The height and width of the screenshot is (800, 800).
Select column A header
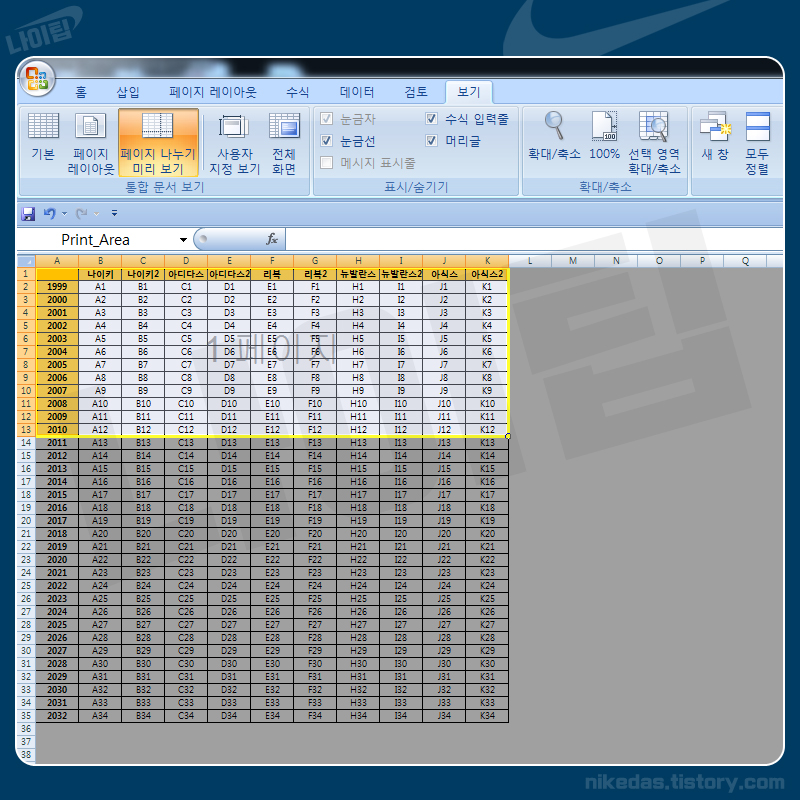tap(57, 261)
